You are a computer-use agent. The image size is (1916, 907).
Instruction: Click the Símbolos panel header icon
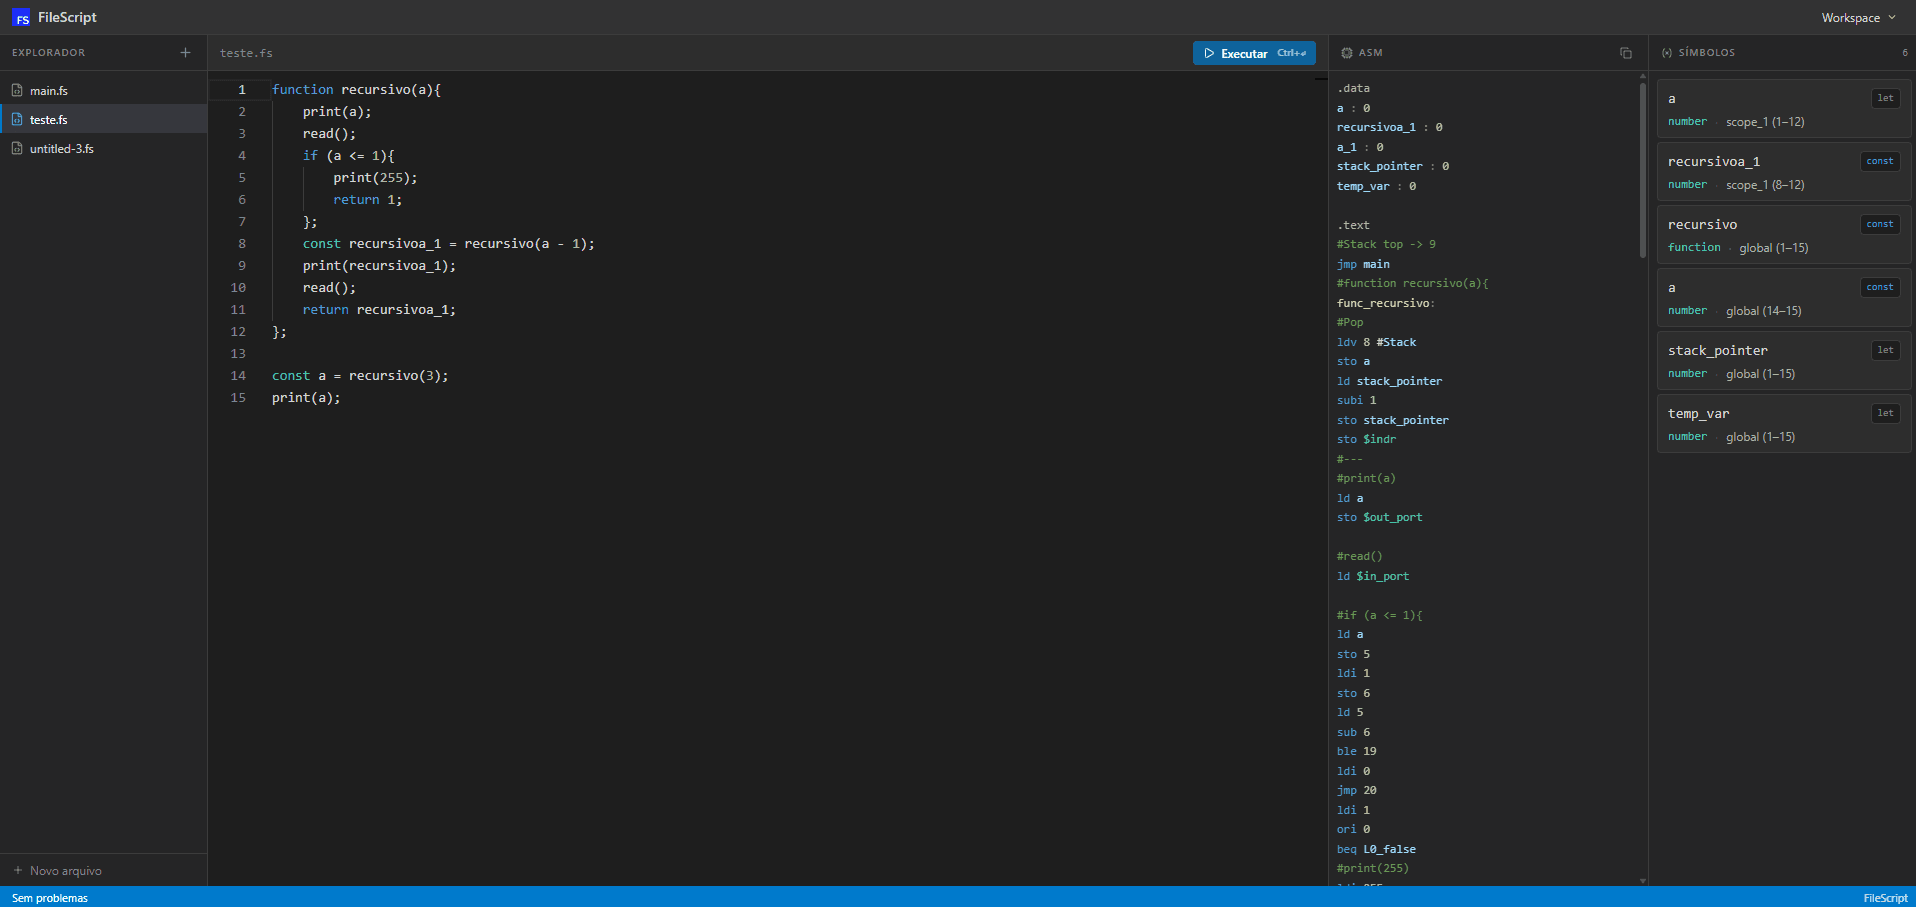click(1667, 53)
